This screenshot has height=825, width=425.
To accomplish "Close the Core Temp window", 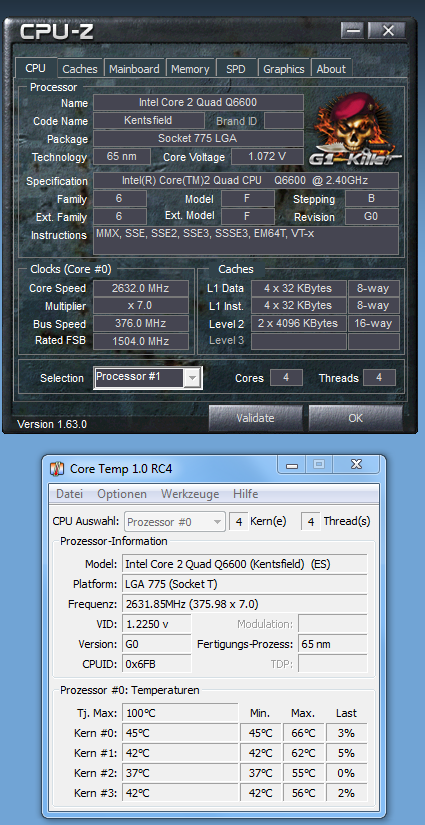I will point(356,465).
